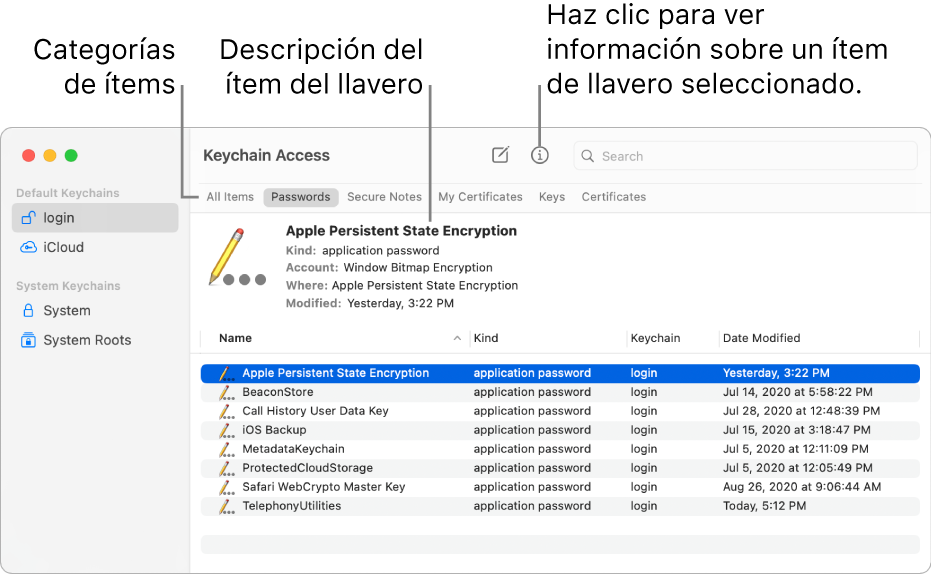This screenshot has width=931, height=575.
Task: Click the Today, 5:12 PM date cell
Action: click(x=764, y=506)
